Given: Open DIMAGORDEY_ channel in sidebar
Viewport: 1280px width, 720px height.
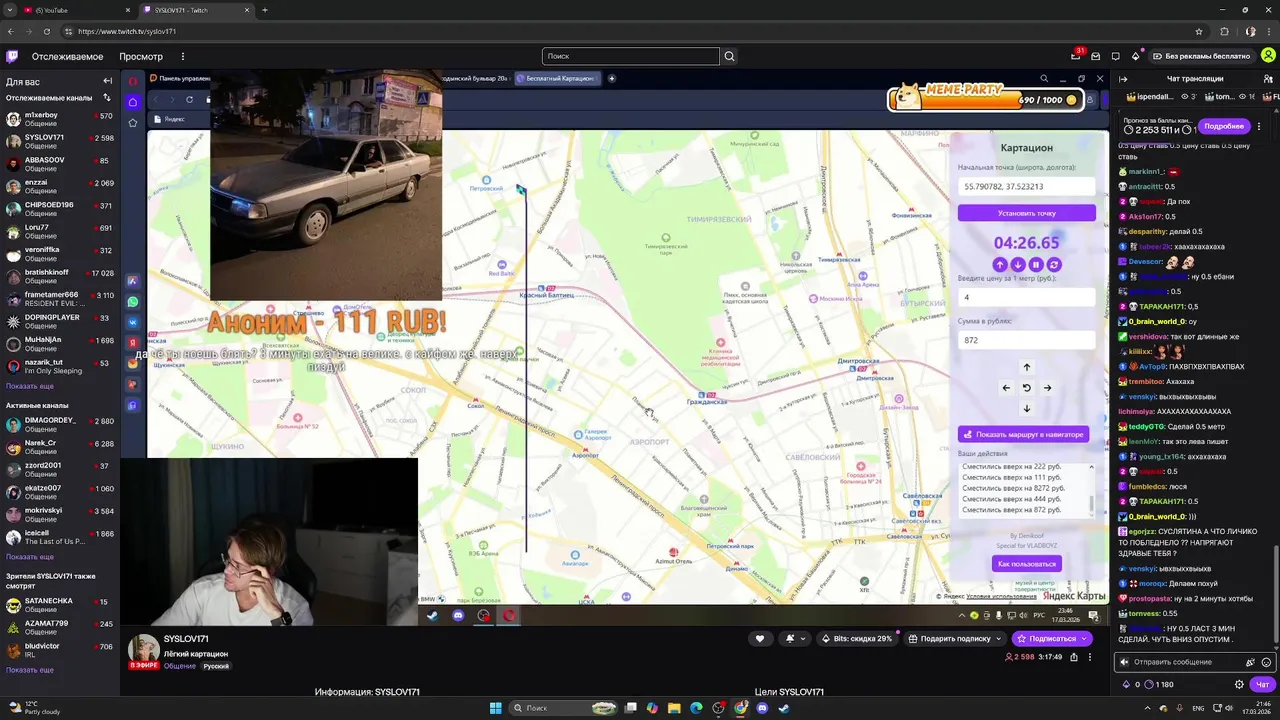Looking at the screenshot, I should [x=60, y=424].
